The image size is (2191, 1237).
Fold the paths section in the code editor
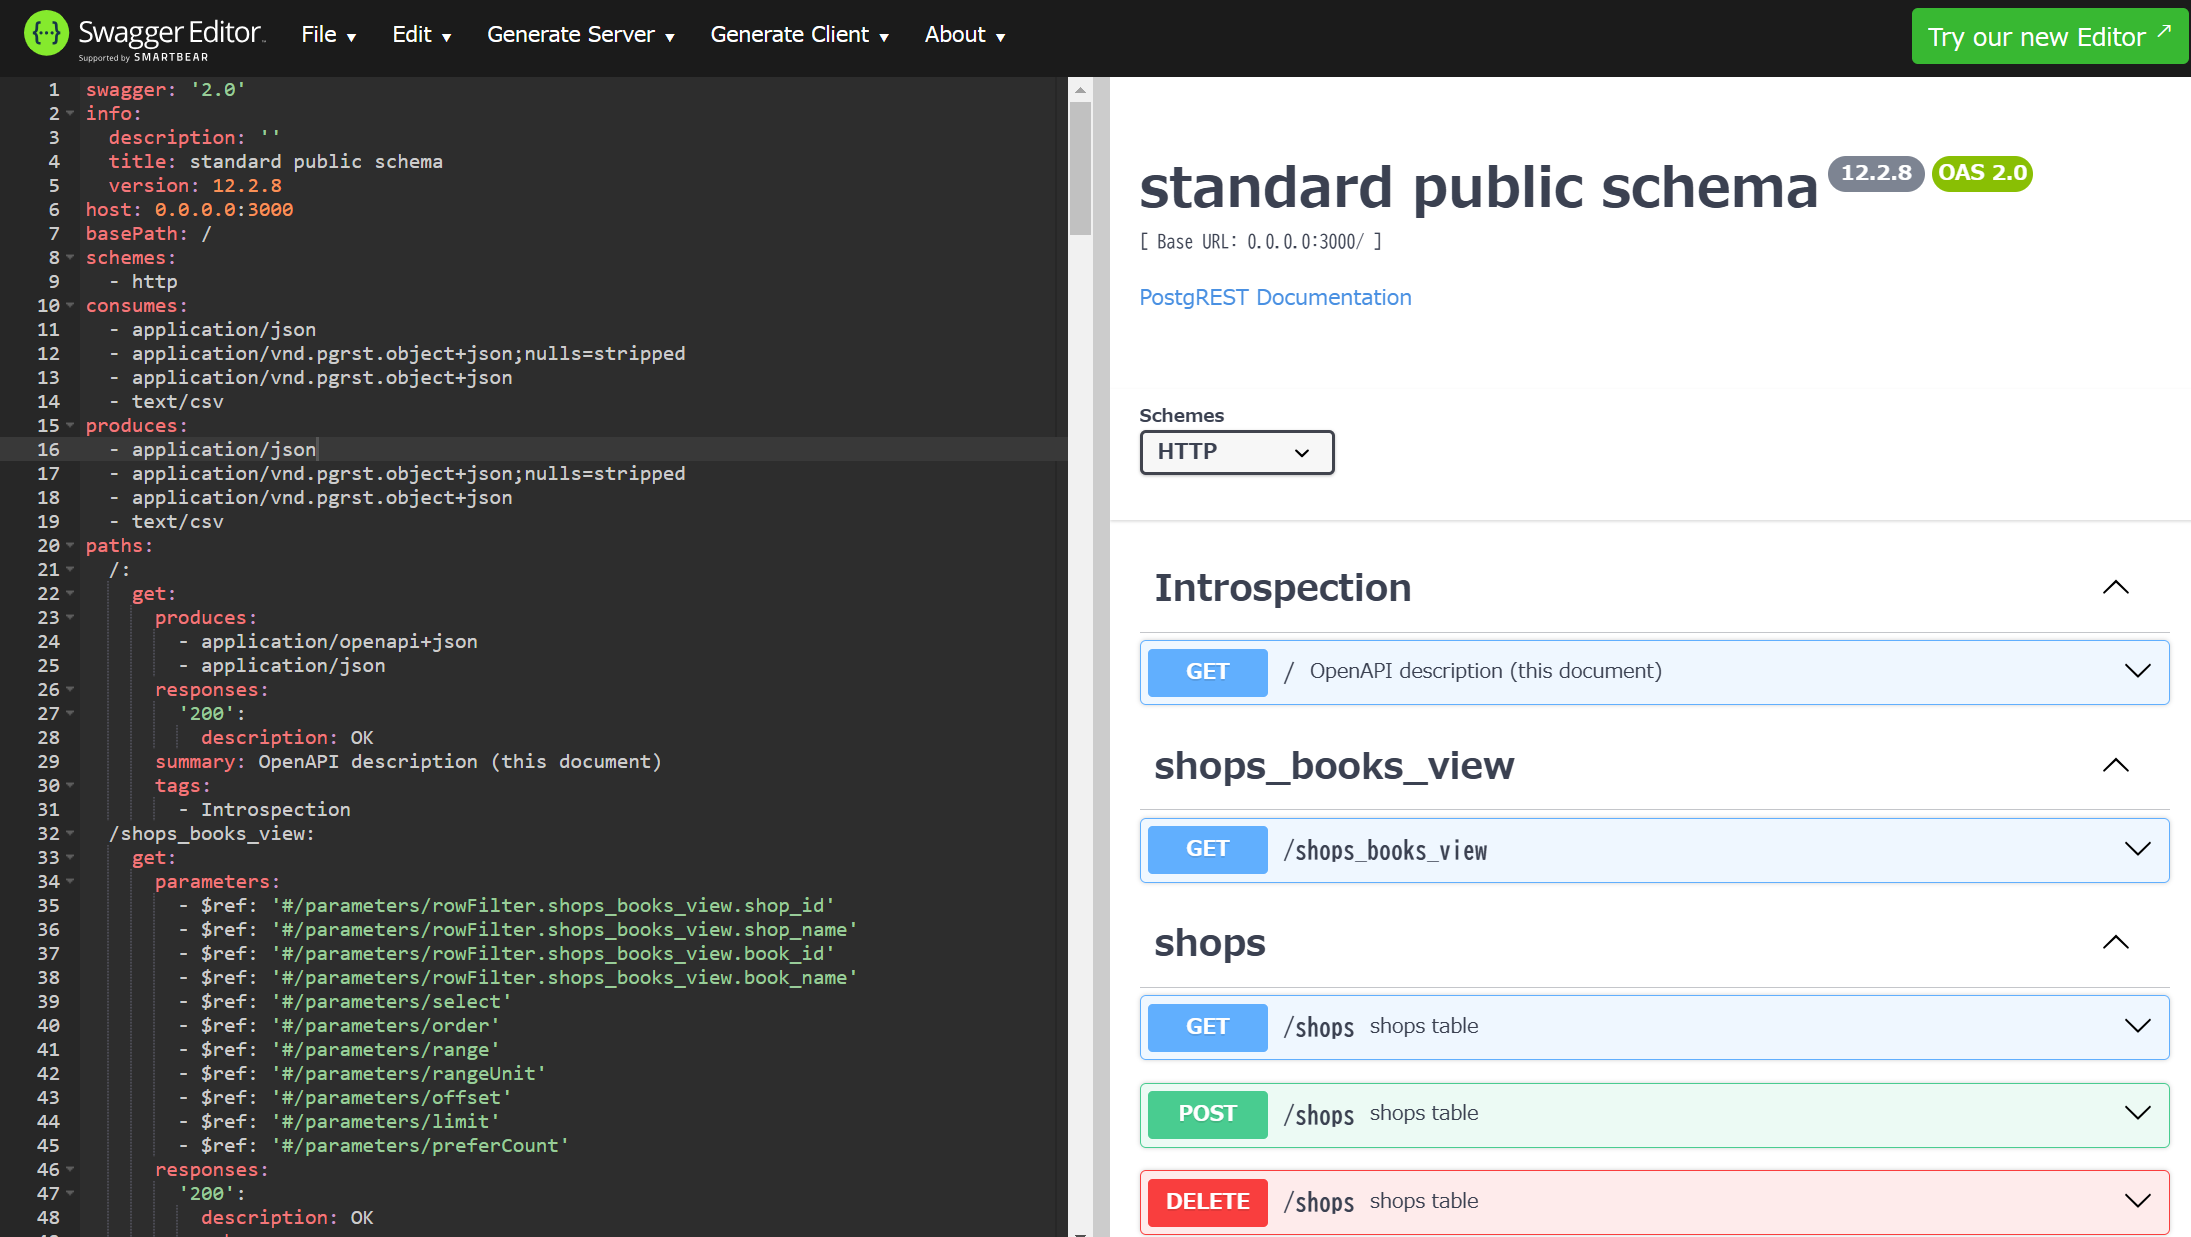coord(70,545)
